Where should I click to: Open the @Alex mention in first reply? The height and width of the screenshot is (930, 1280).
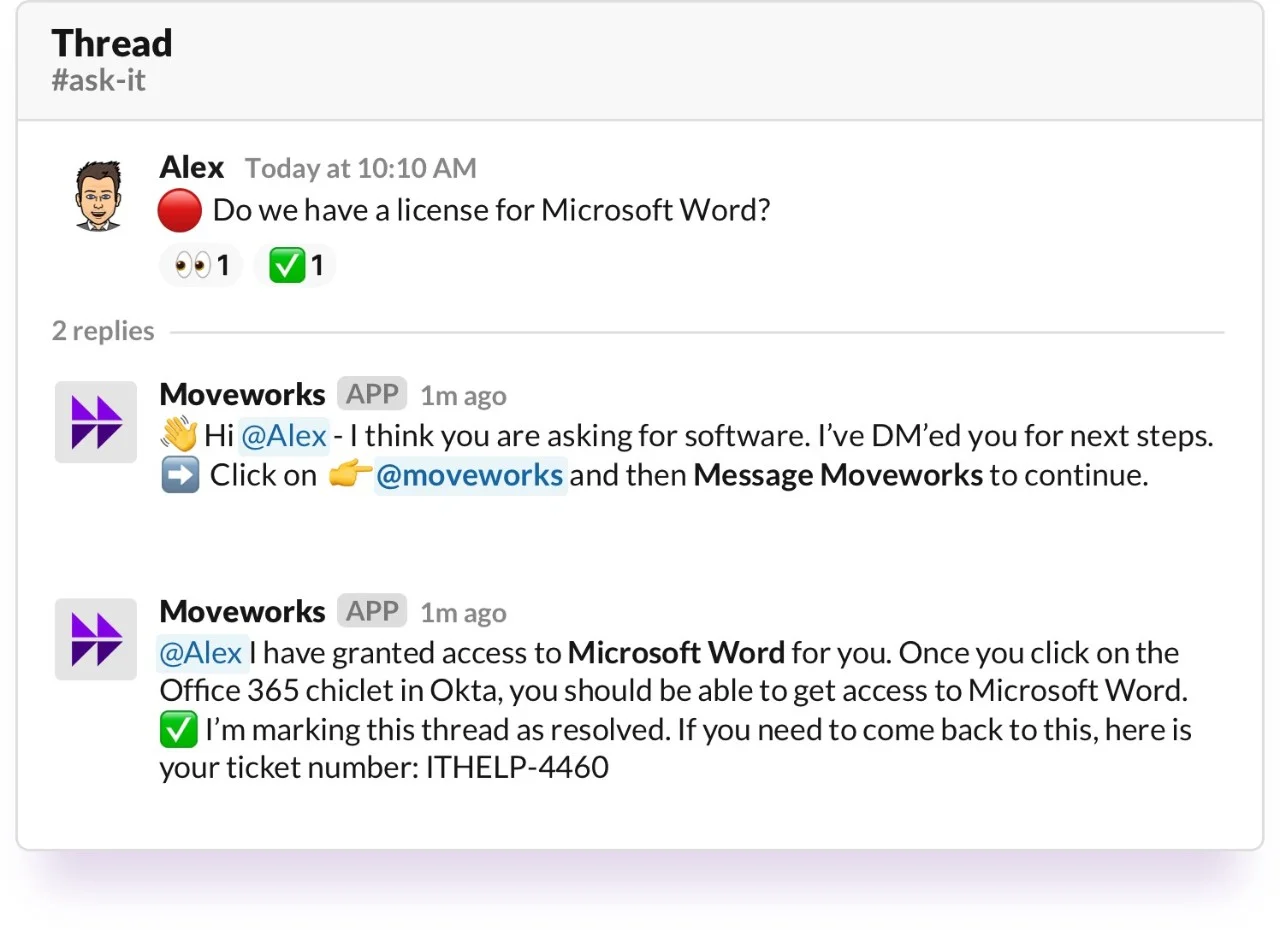pos(283,435)
